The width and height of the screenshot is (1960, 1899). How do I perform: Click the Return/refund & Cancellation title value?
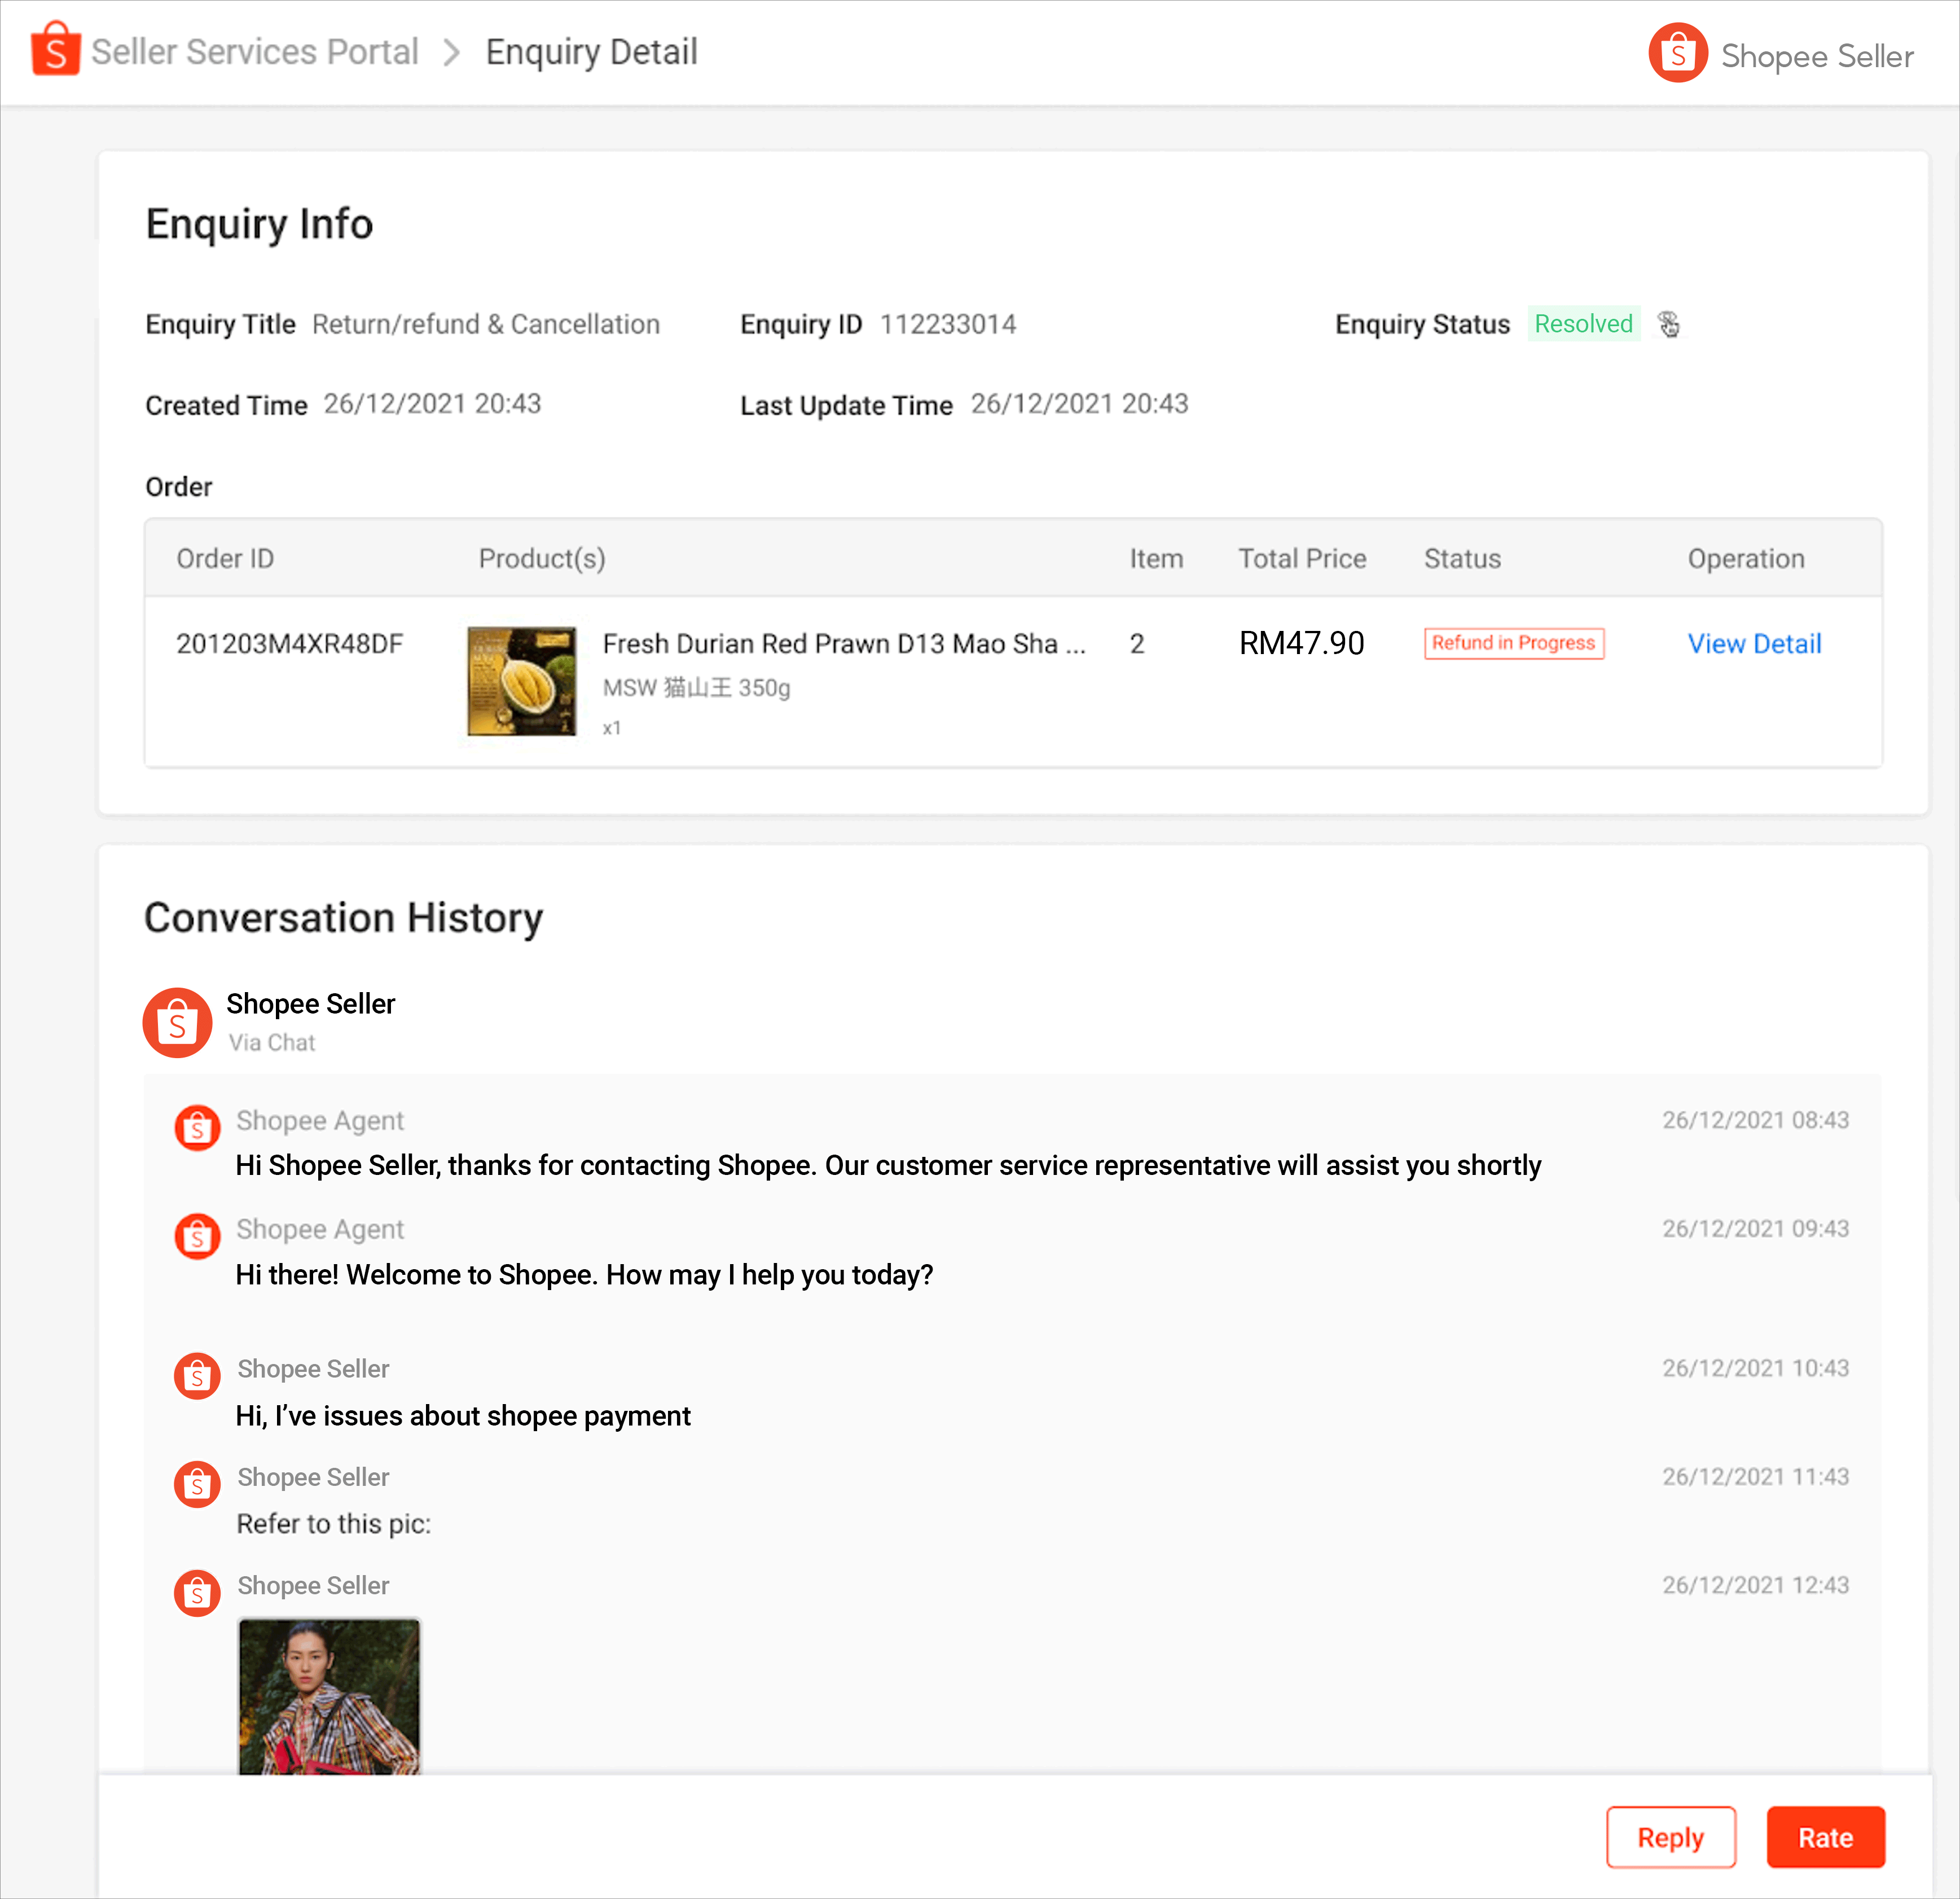pos(485,324)
